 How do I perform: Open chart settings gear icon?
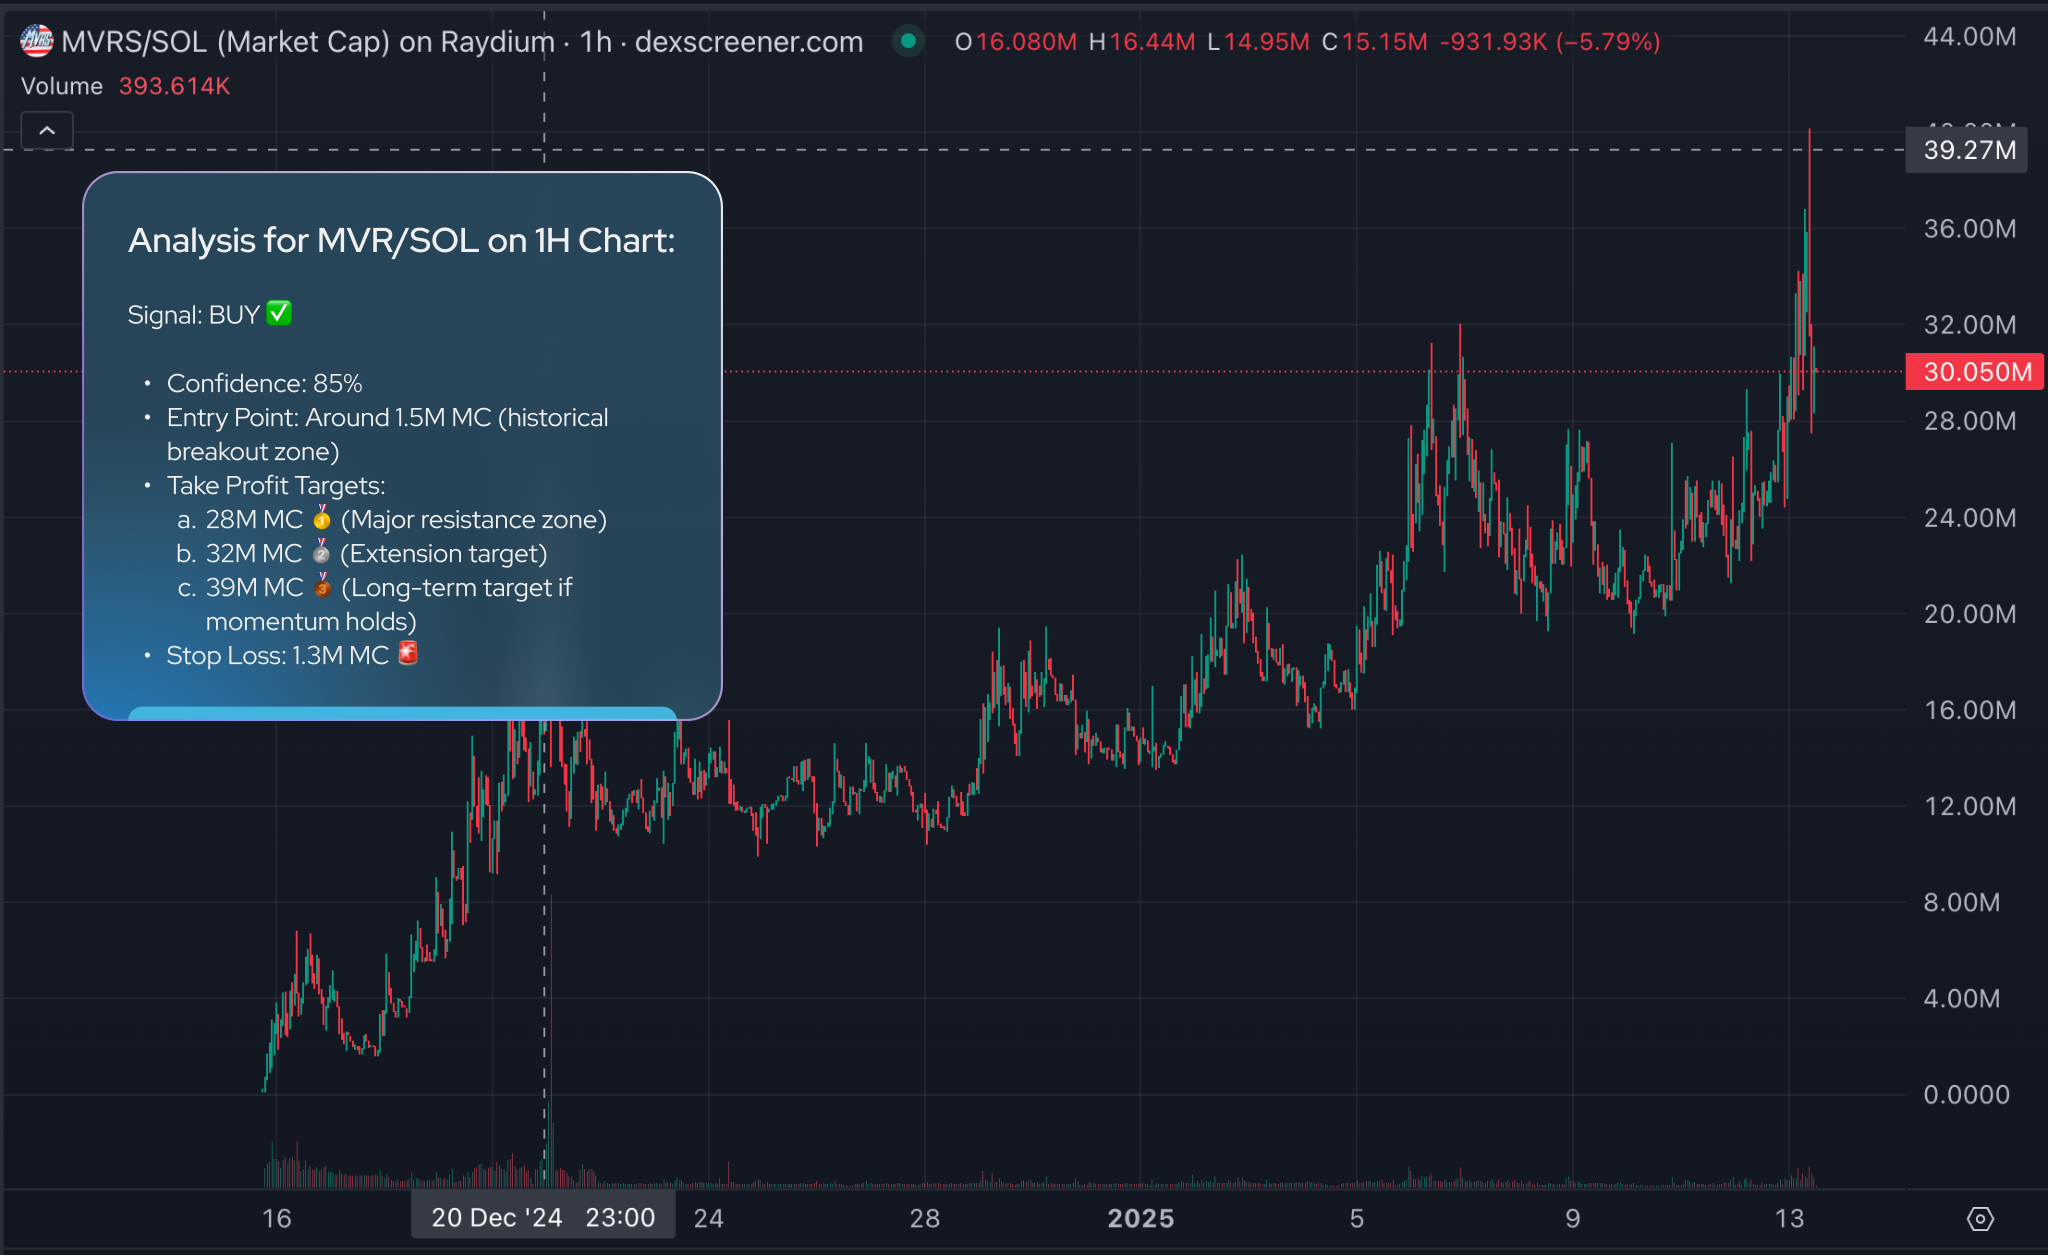pyautogui.click(x=1980, y=1219)
